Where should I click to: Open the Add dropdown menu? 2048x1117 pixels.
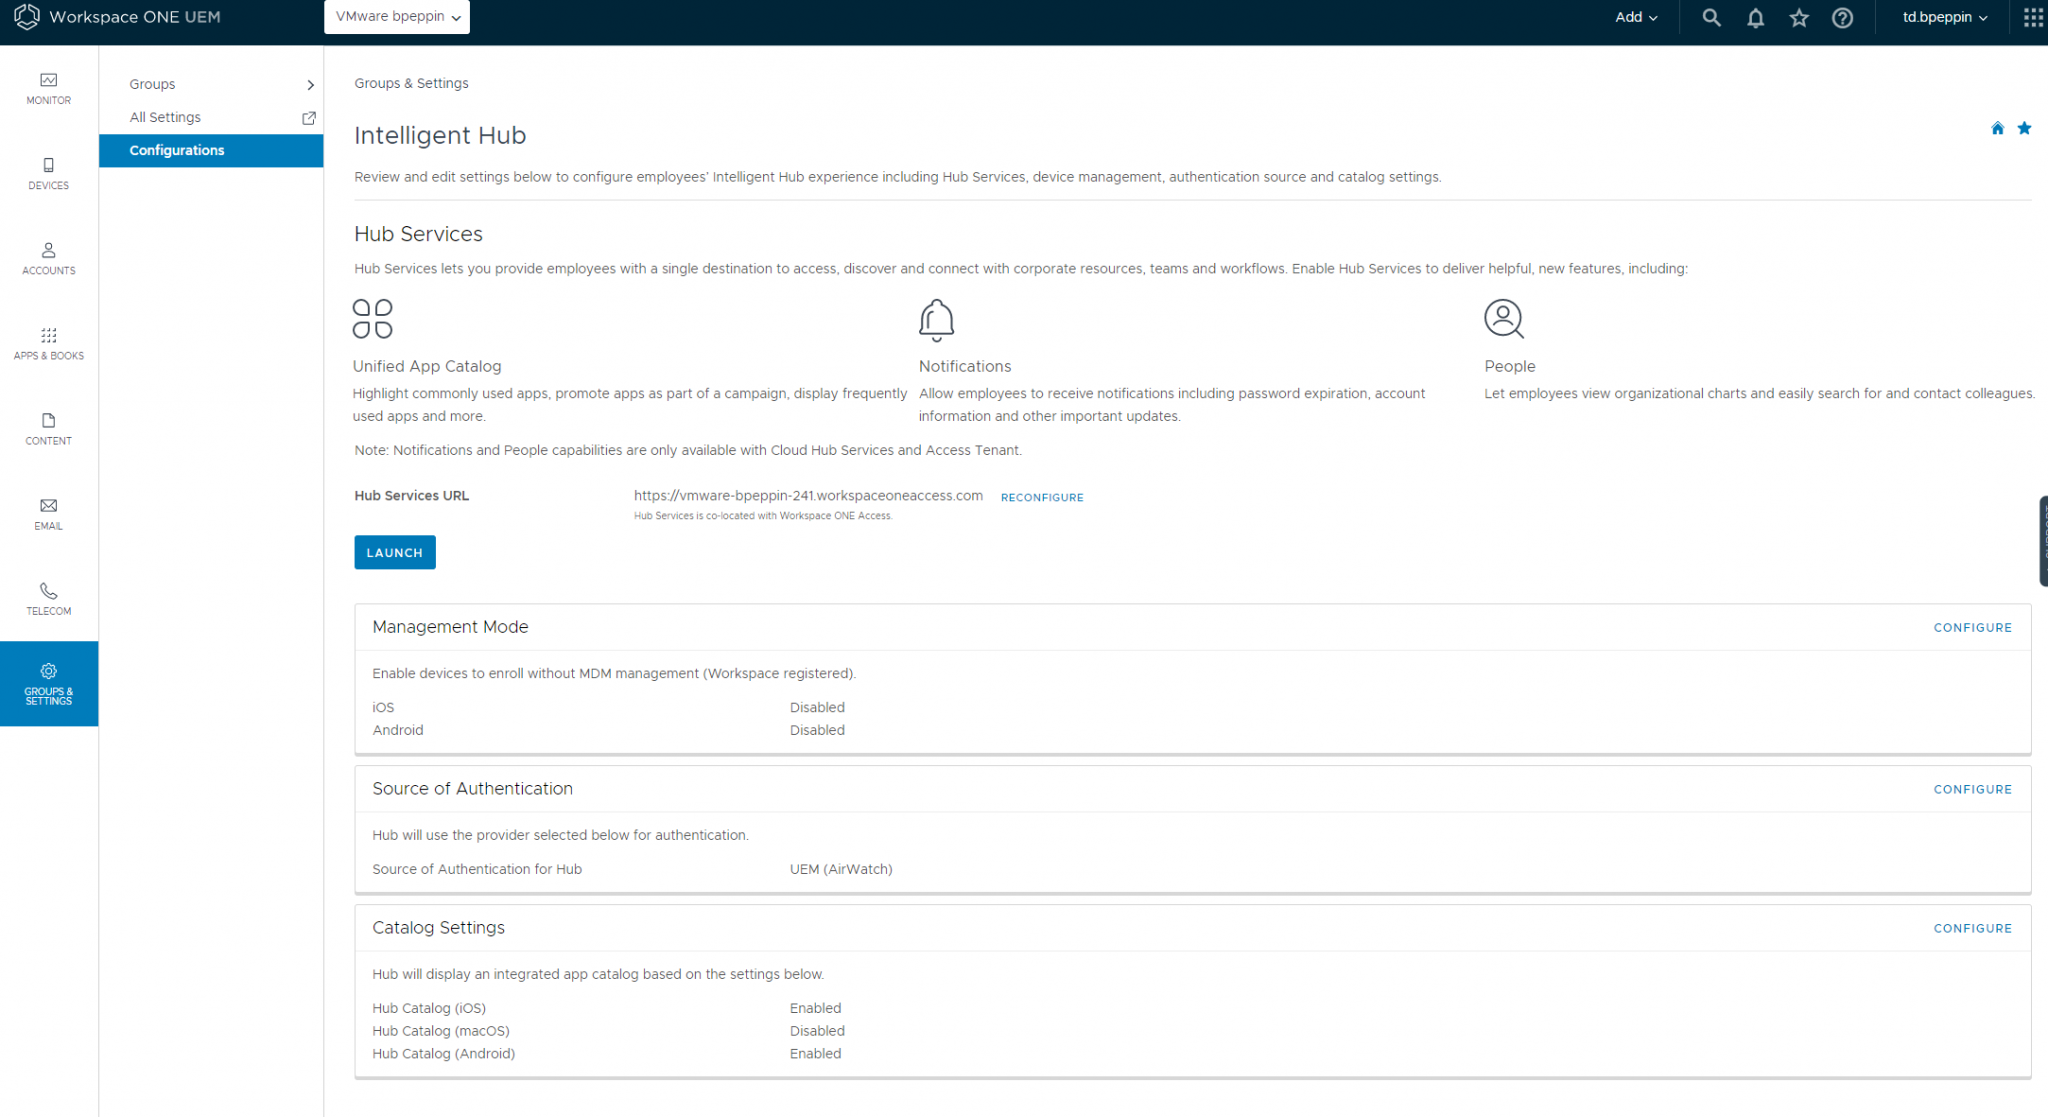pos(1636,17)
